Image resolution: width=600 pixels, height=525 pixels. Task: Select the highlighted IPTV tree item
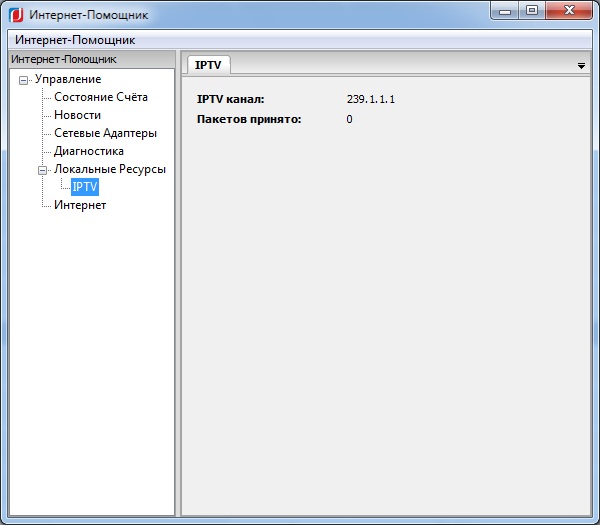coord(85,187)
